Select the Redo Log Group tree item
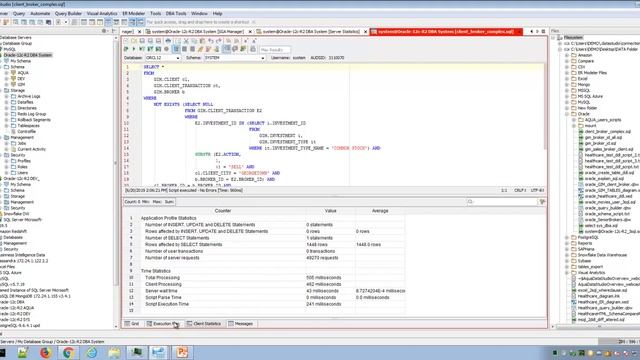640x360 pixels. (32, 114)
